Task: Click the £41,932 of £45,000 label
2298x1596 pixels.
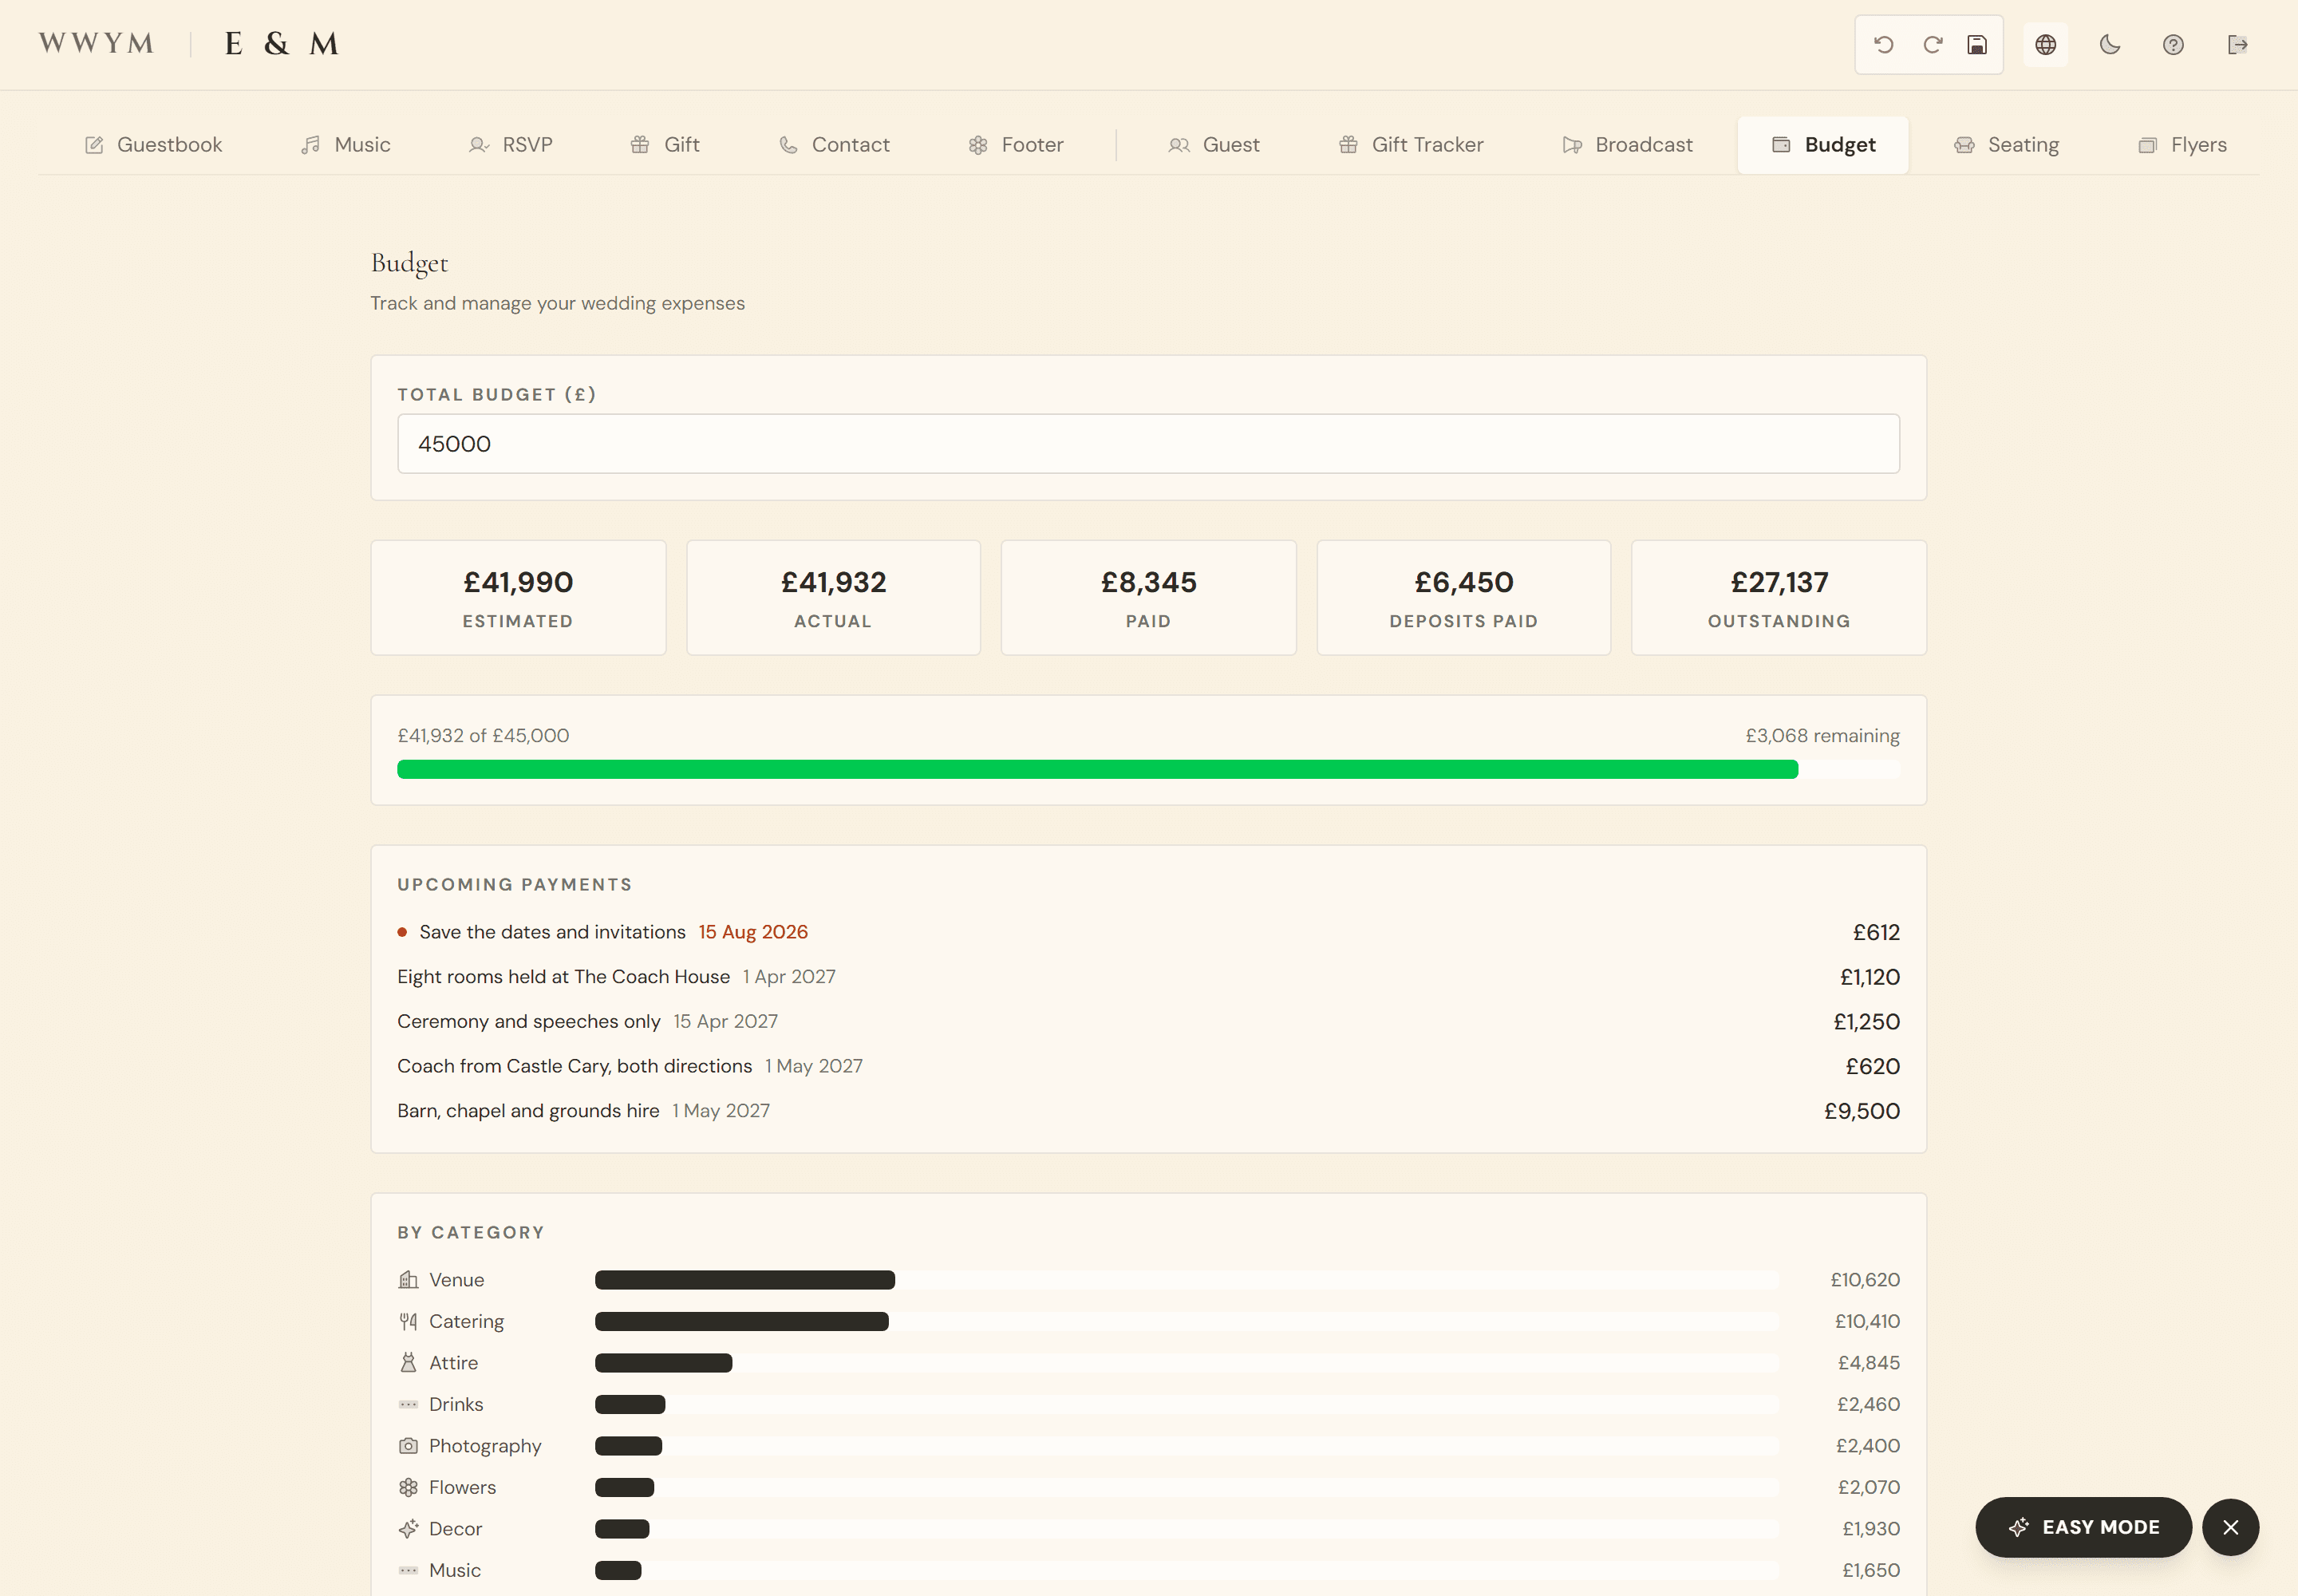Action: (483, 736)
